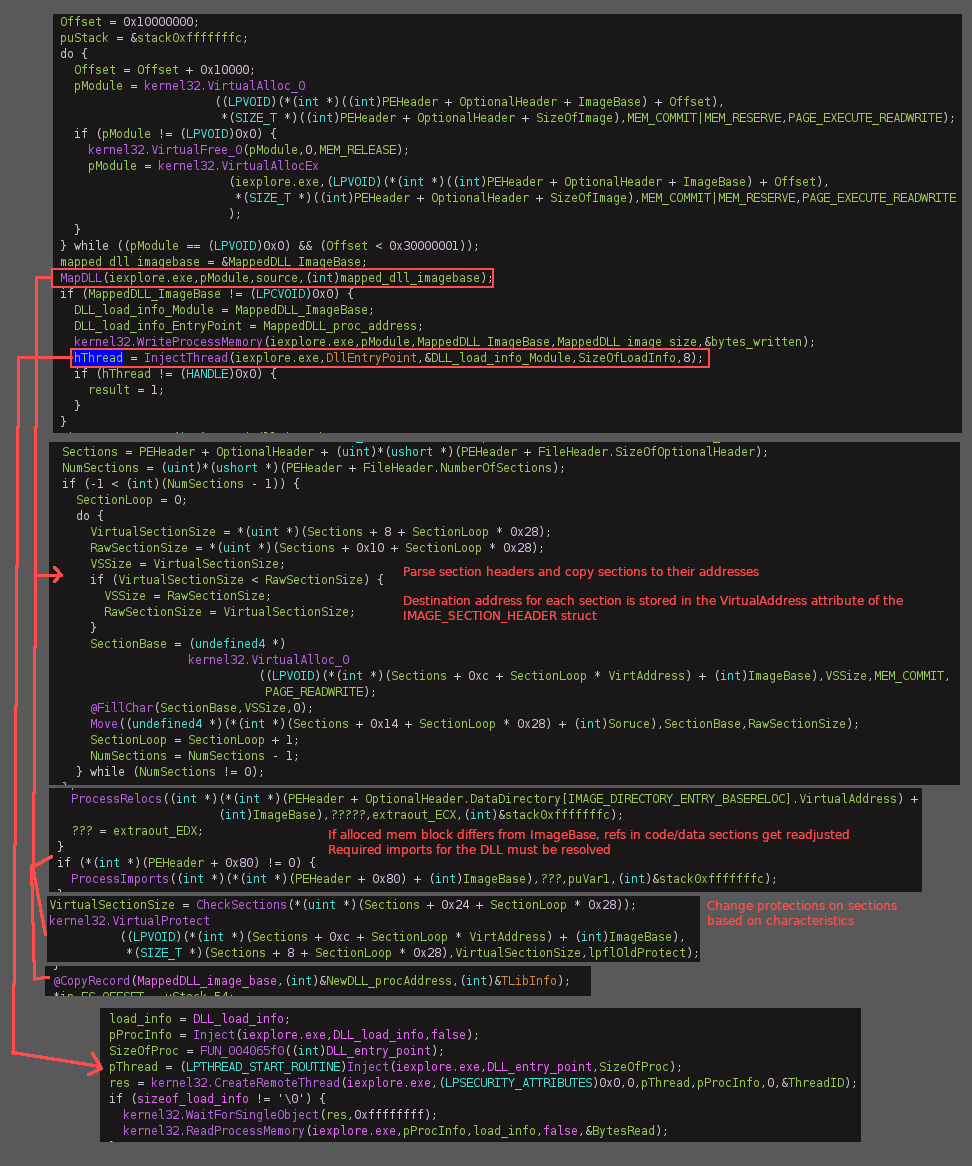Click 'RawSectionSize = VirtualSectionSize;' statement
The image size is (972, 1166).
pyautogui.click(x=229, y=611)
